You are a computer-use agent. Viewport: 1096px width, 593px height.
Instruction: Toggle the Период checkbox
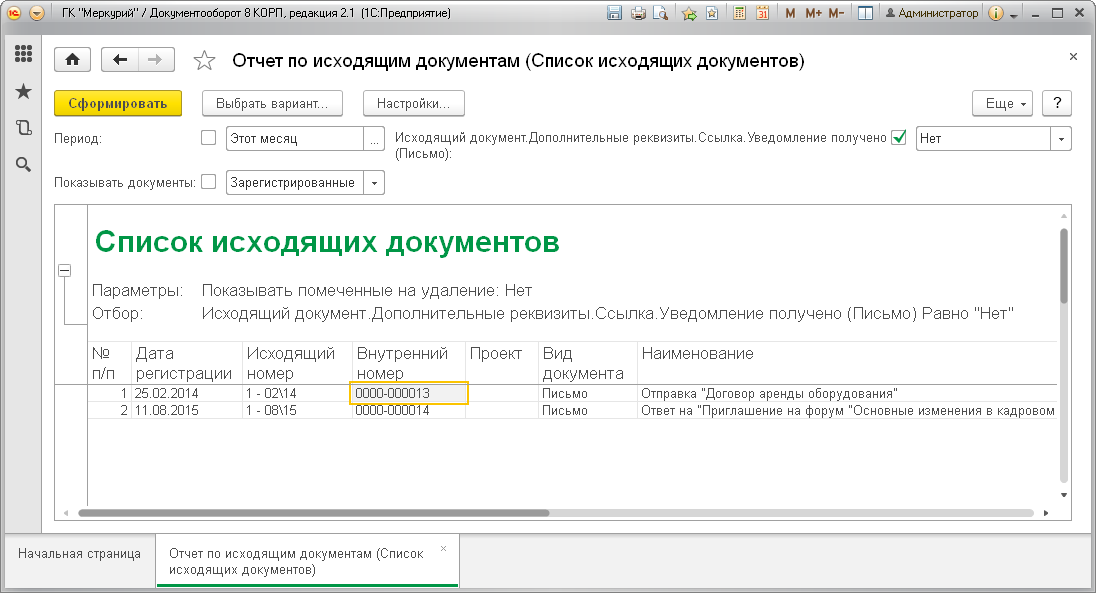pyautogui.click(x=208, y=138)
